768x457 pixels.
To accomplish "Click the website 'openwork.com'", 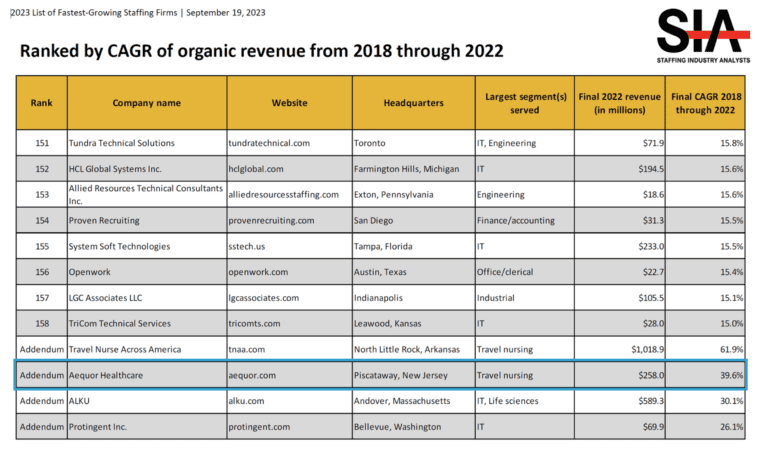I will 258,272.
